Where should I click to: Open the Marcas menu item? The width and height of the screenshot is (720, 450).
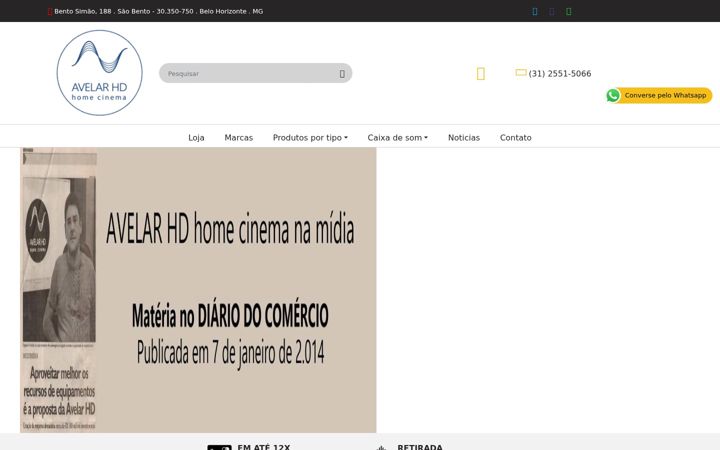pos(238,138)
